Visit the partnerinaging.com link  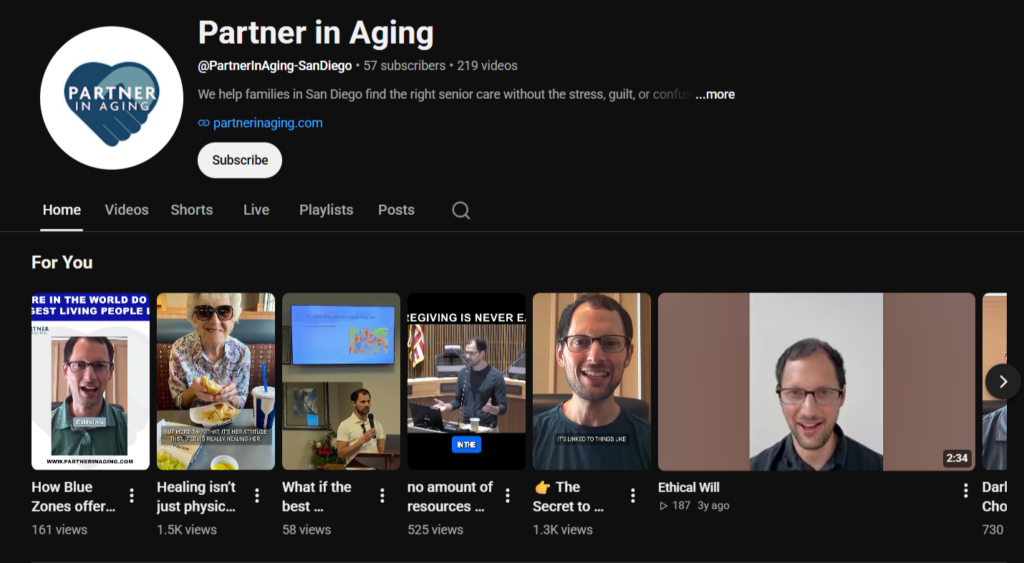click(x=268, y=123)
